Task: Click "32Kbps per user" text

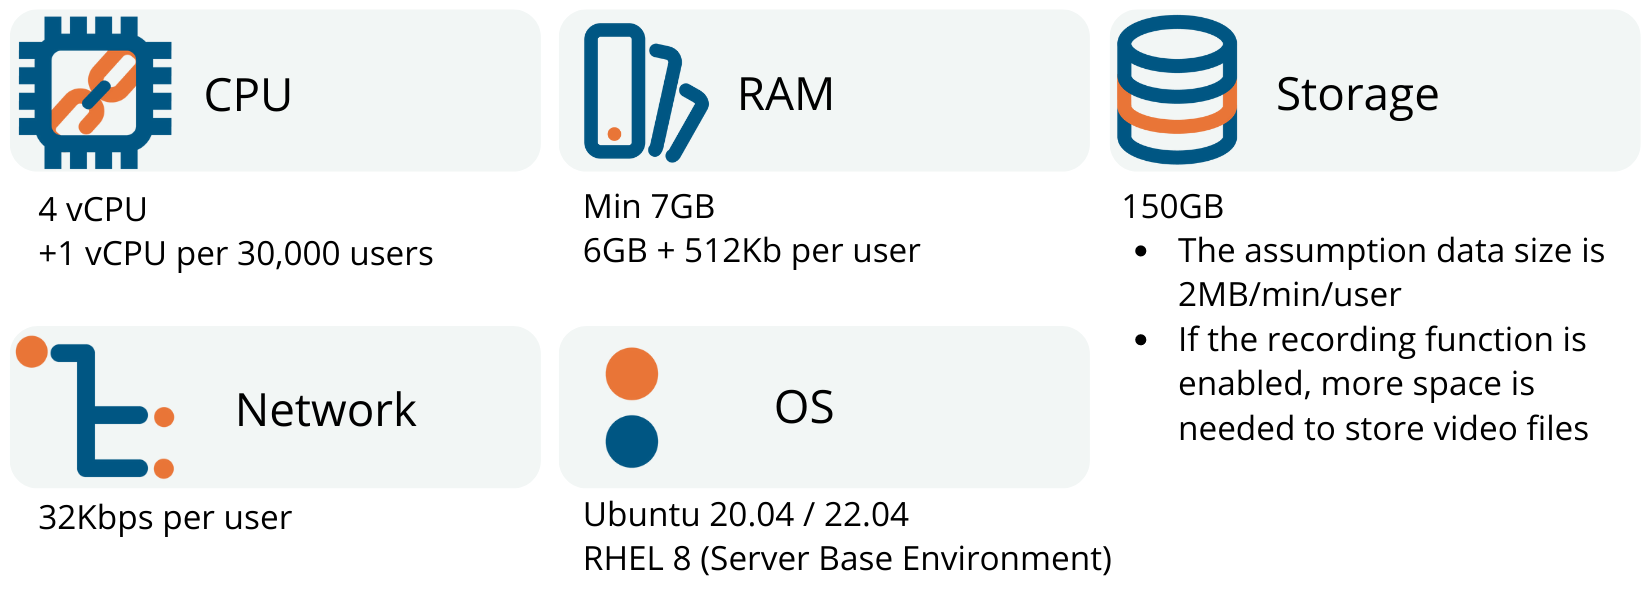Action: 165,518
